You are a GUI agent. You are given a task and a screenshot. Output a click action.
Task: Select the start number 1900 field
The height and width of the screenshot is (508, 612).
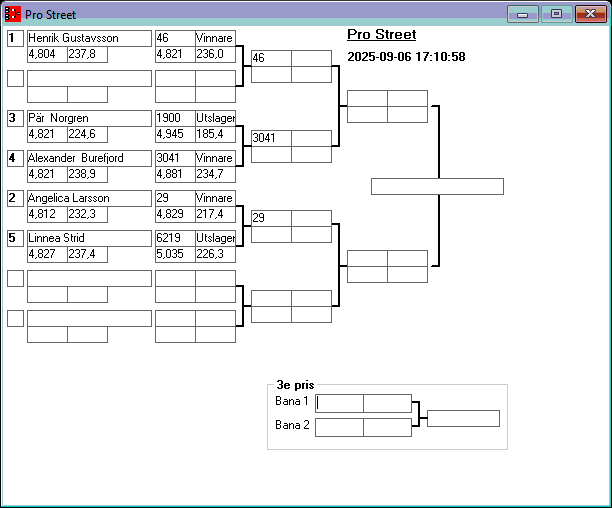175,118
